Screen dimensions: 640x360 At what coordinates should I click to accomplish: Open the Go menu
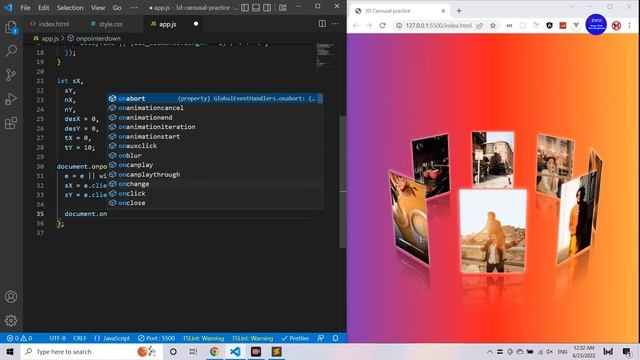[117, 7]
